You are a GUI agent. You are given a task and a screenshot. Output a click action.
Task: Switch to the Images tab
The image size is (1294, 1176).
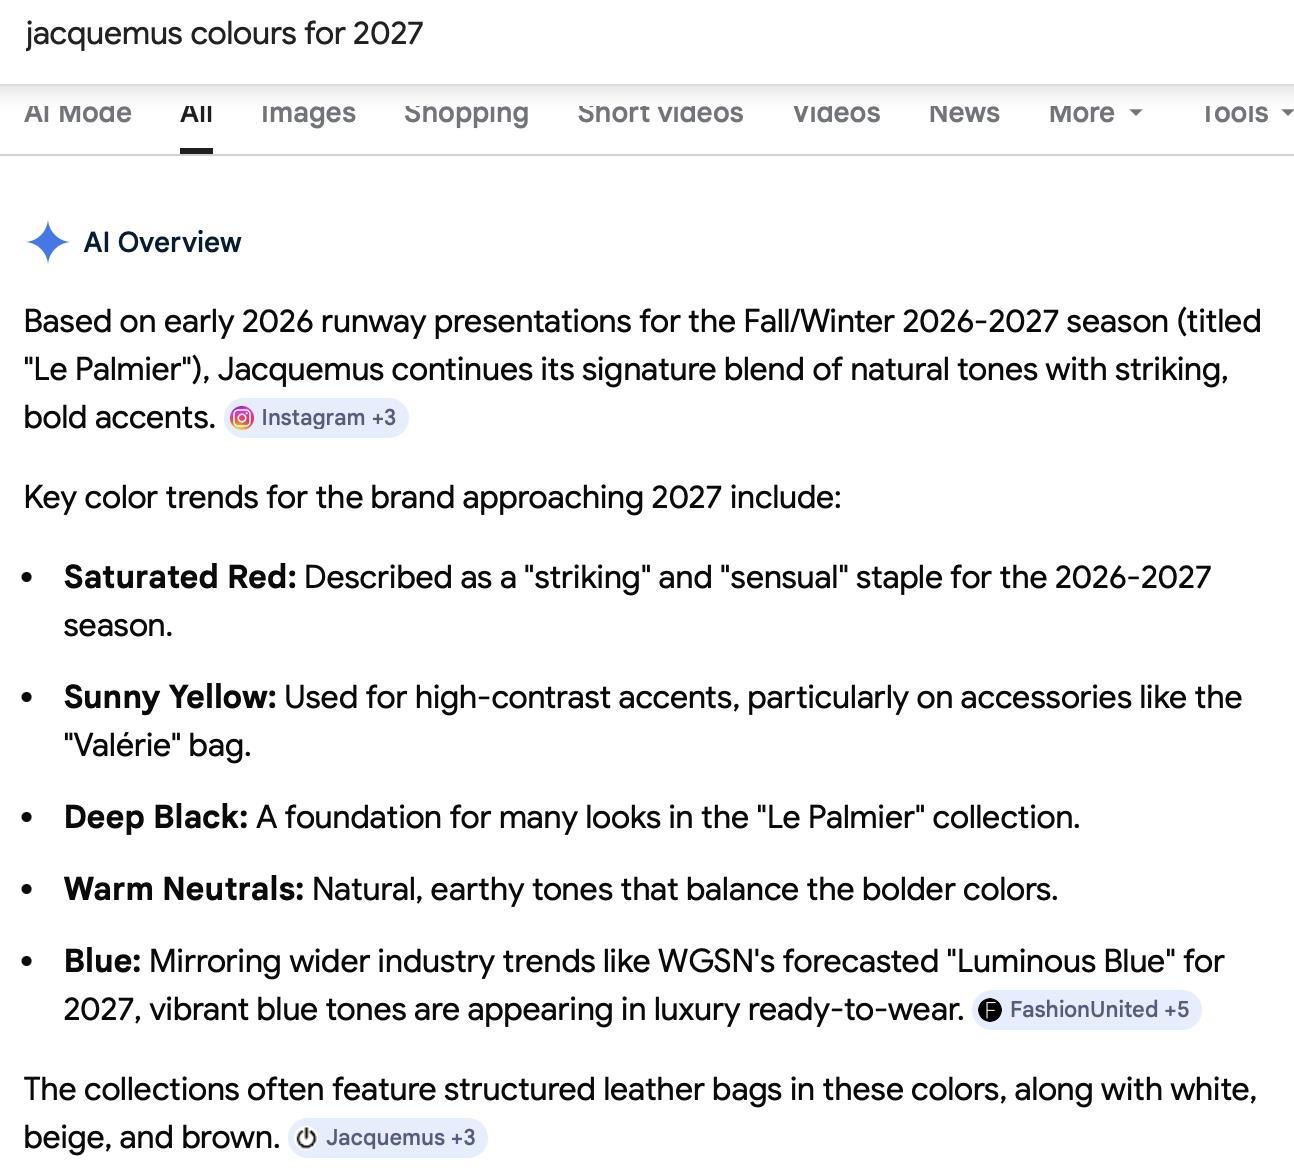(308, 113)
